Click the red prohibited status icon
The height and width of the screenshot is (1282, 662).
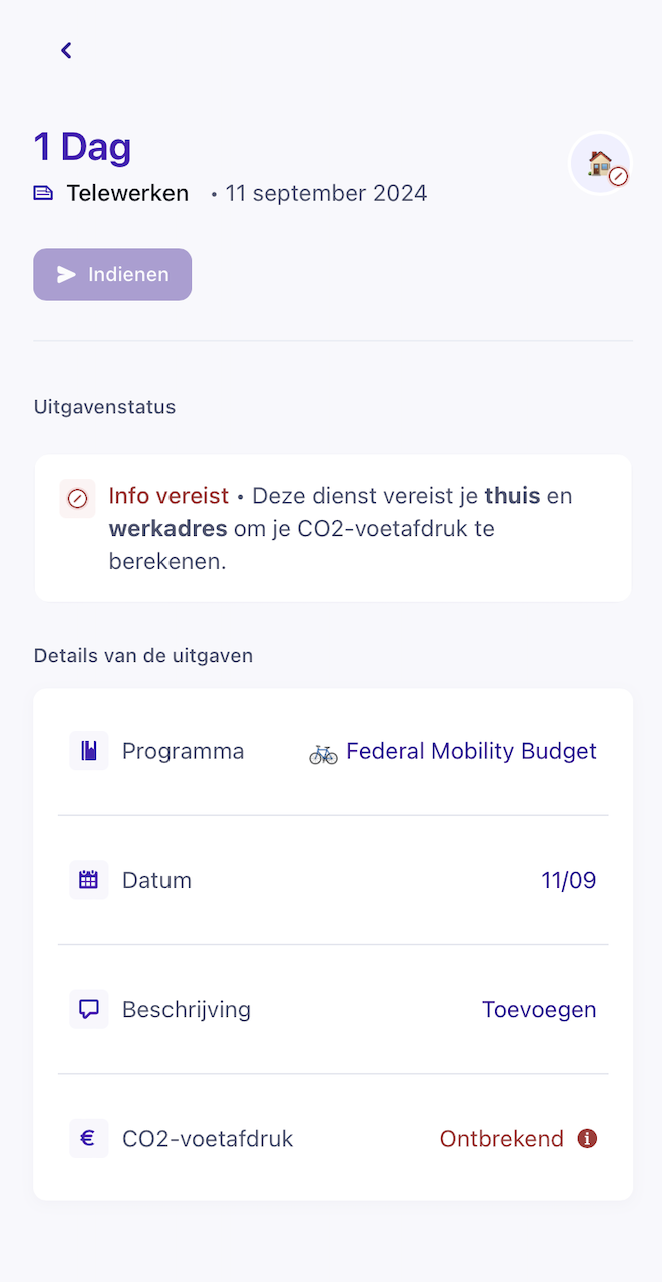point(77,498)
